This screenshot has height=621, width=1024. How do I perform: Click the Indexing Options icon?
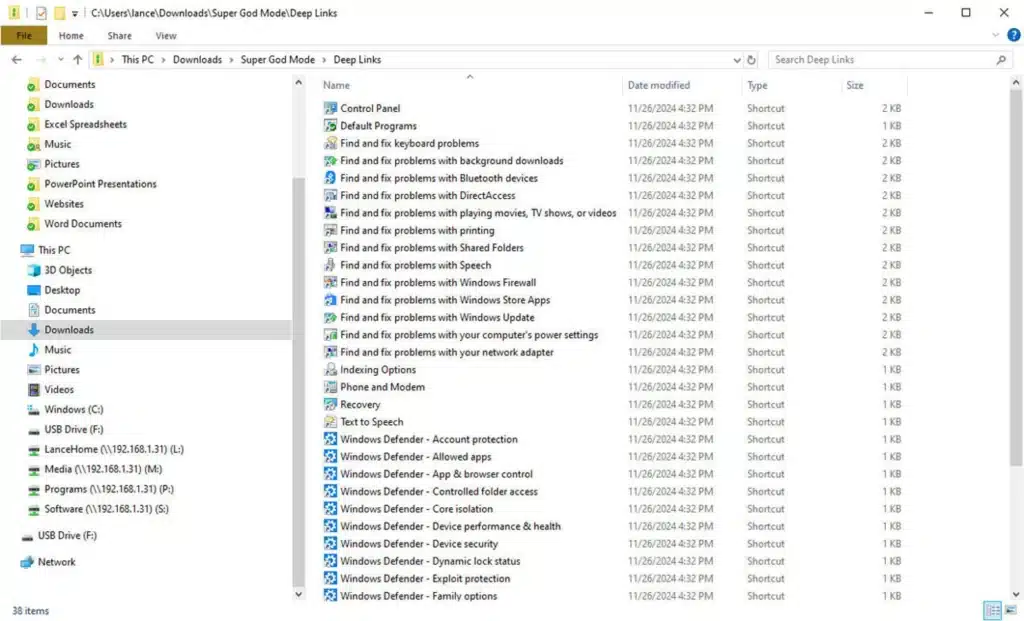330,370
